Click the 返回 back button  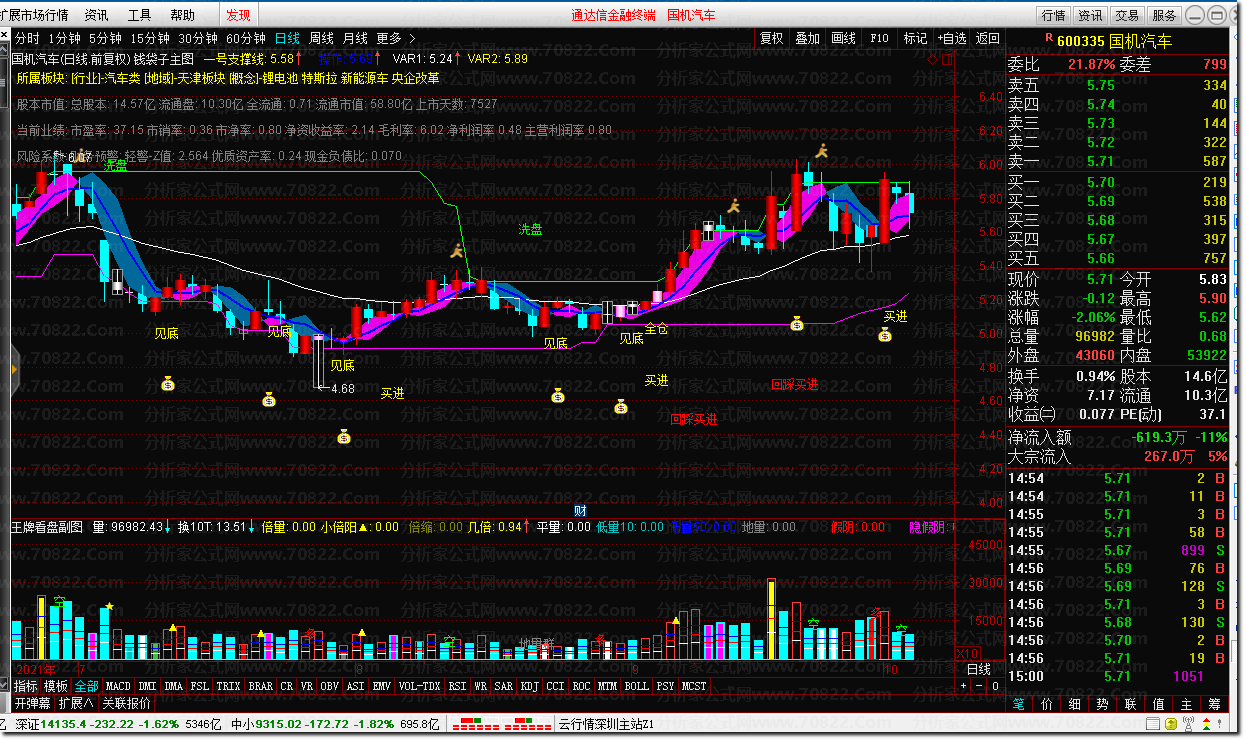[987, 39]
